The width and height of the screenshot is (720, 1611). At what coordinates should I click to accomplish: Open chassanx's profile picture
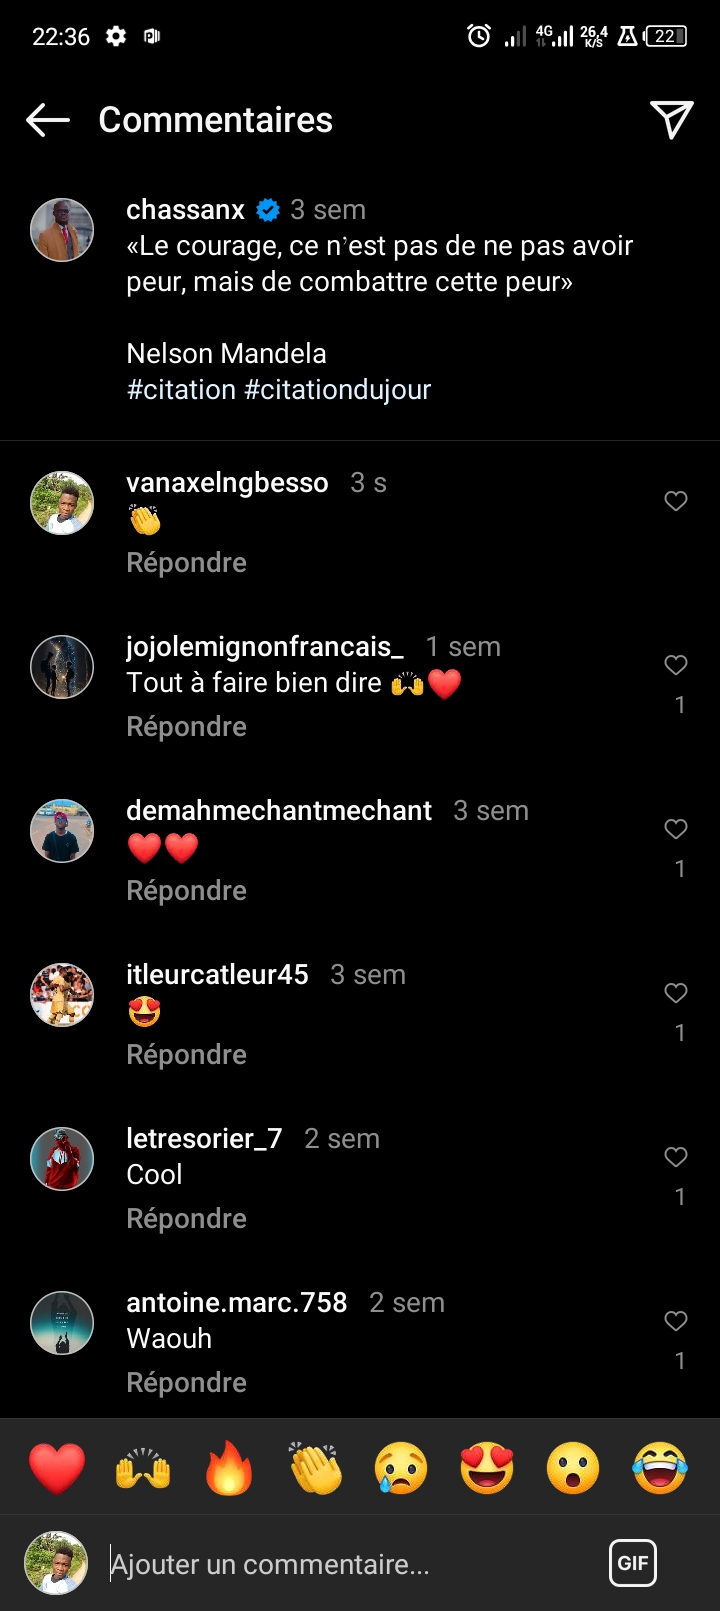coord(62,230)
